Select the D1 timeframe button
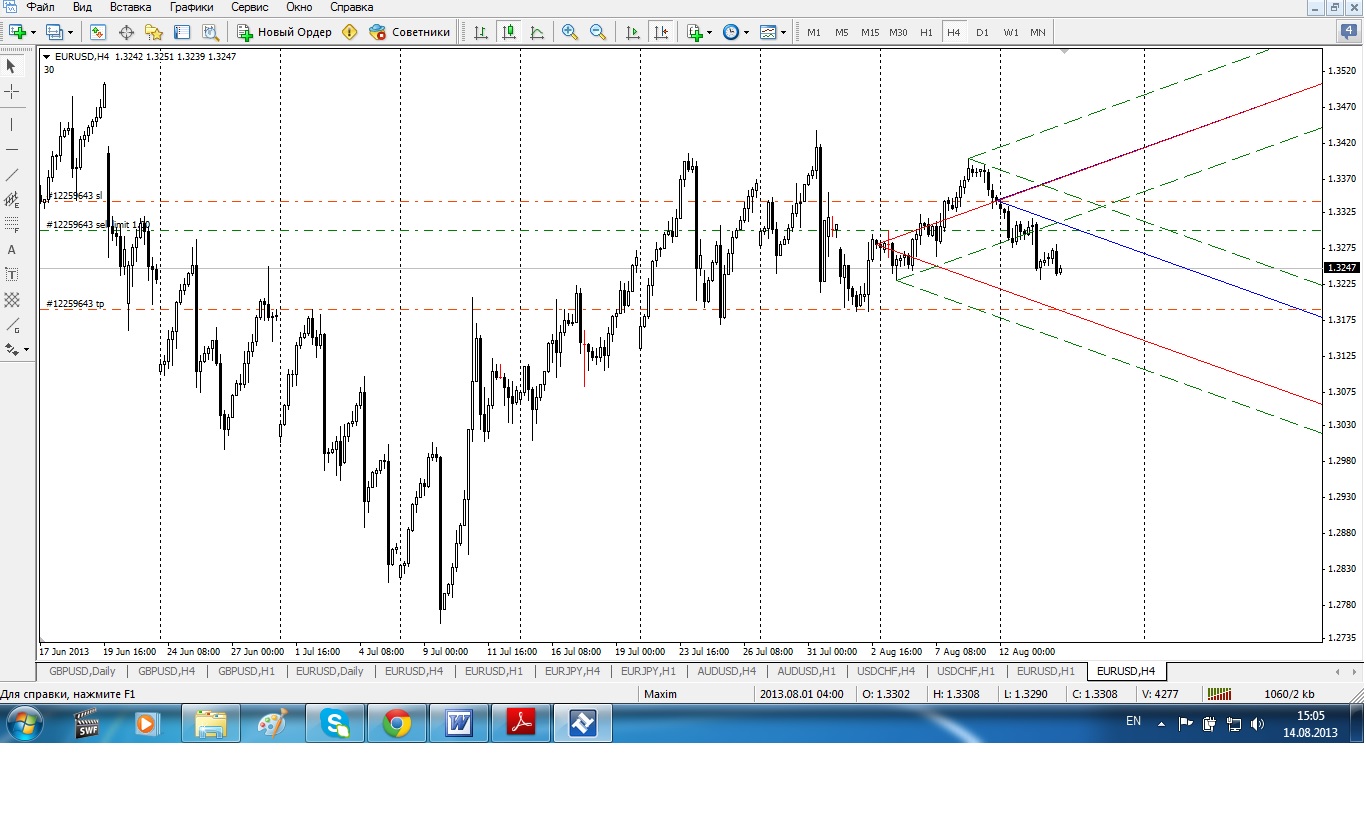This screenshot has height=821, width=1366. [982, 32]
